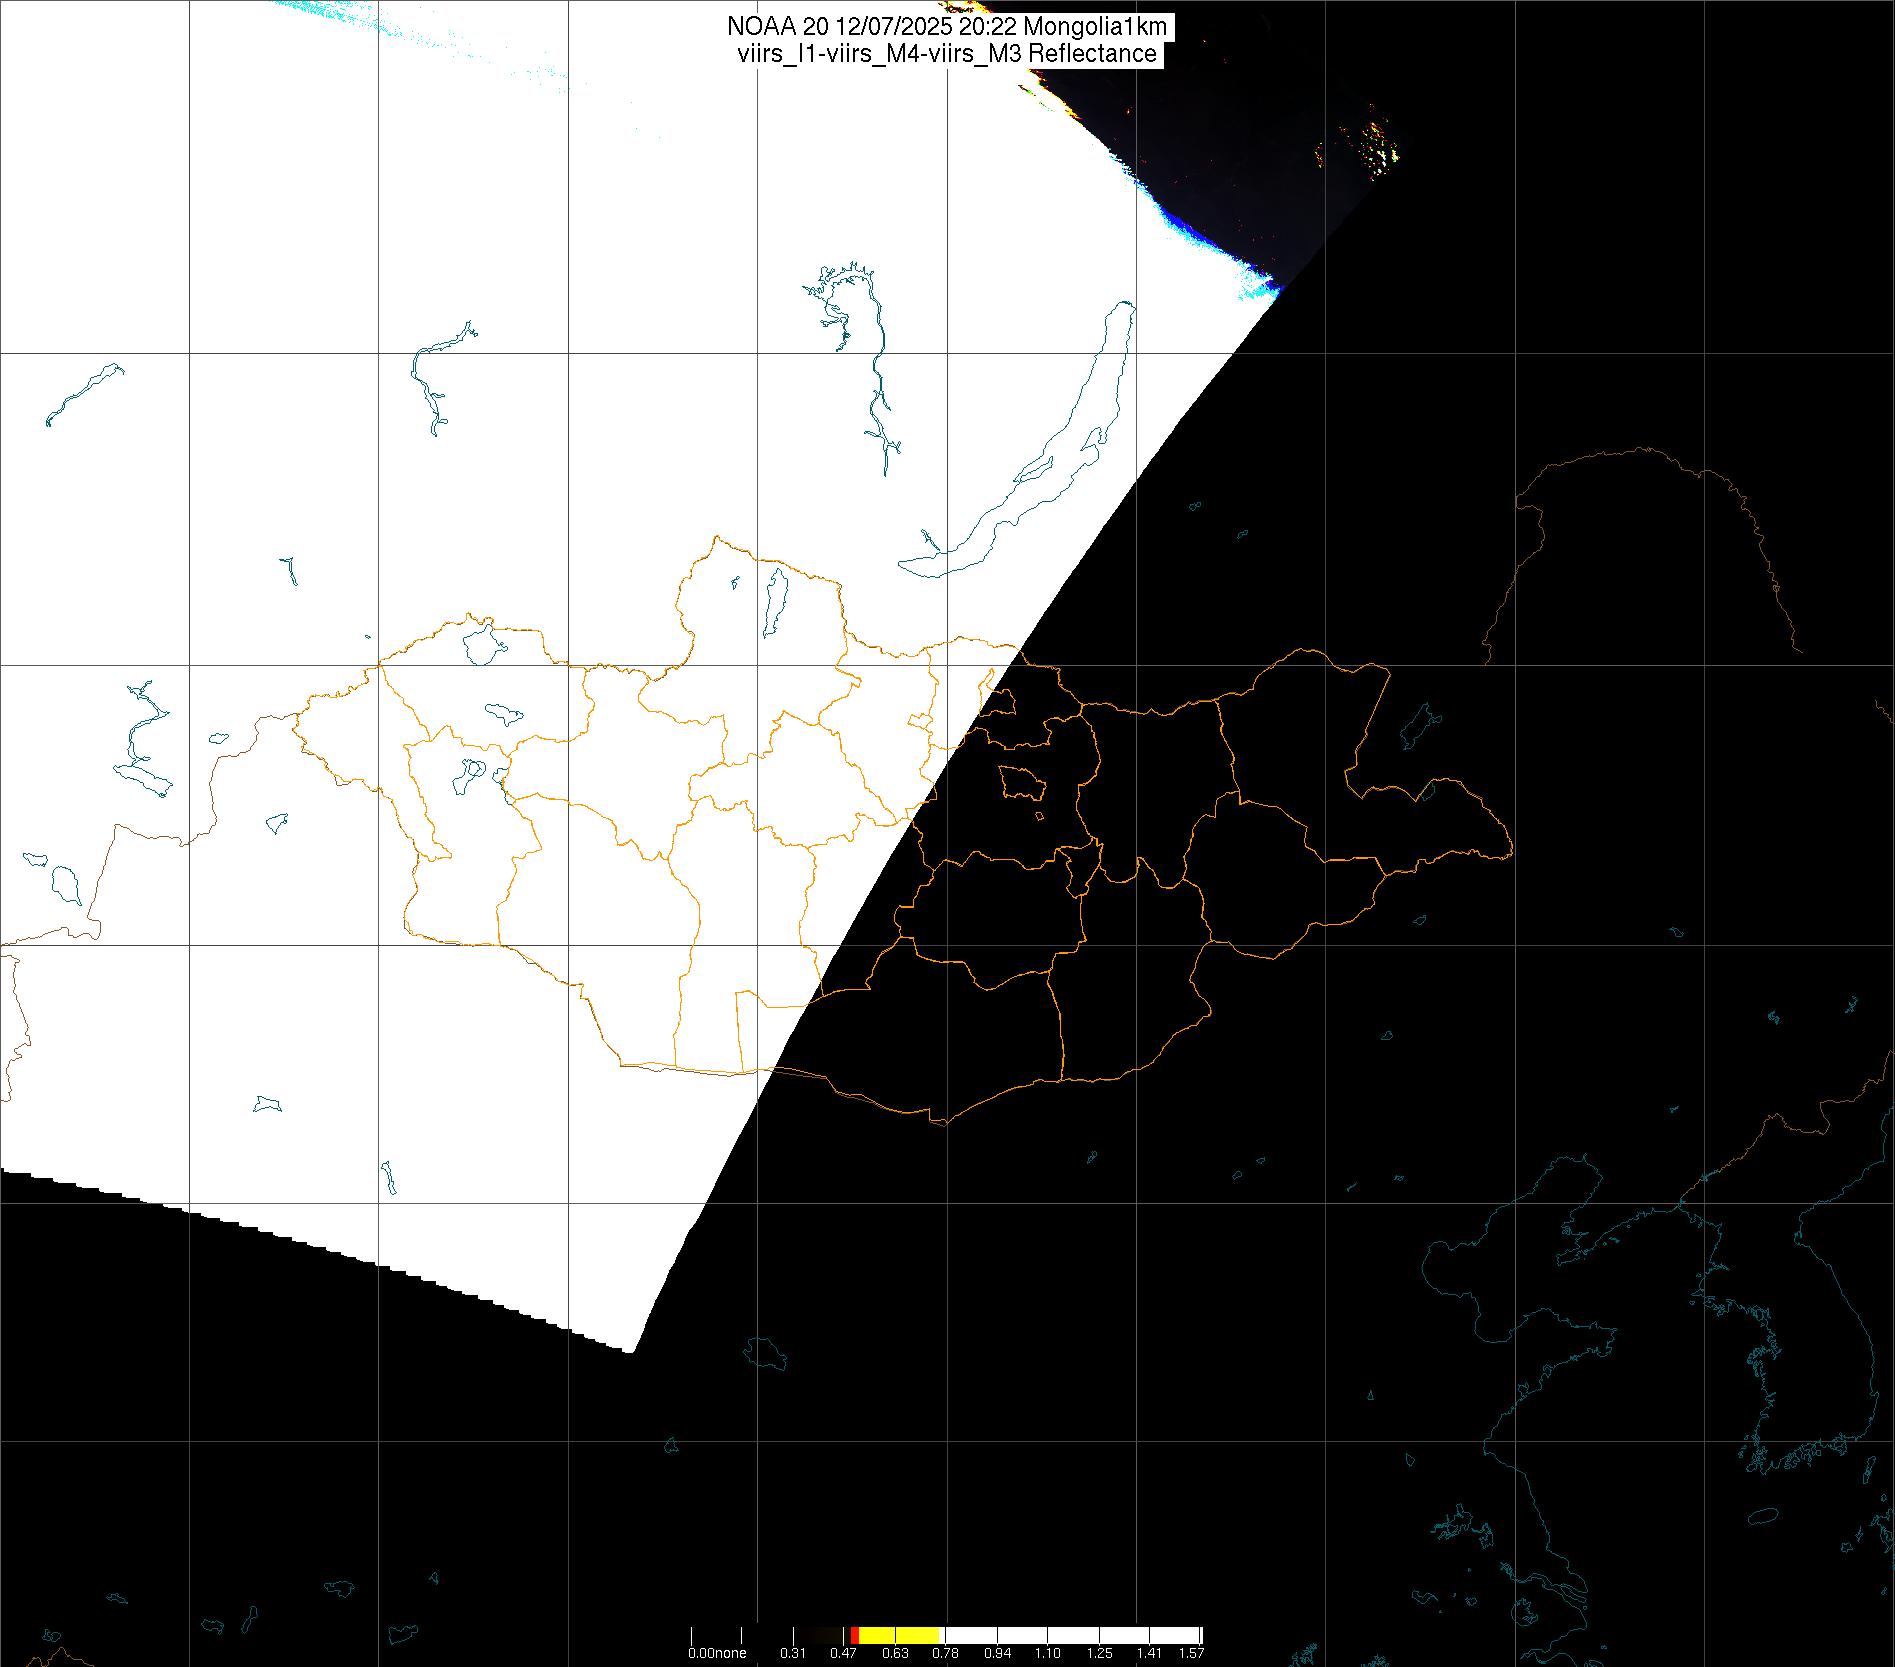The image size is (1895, 1667).
Task: Click the Uvs Lake outline in northwest Mongolia
Action: pos(480,645)
